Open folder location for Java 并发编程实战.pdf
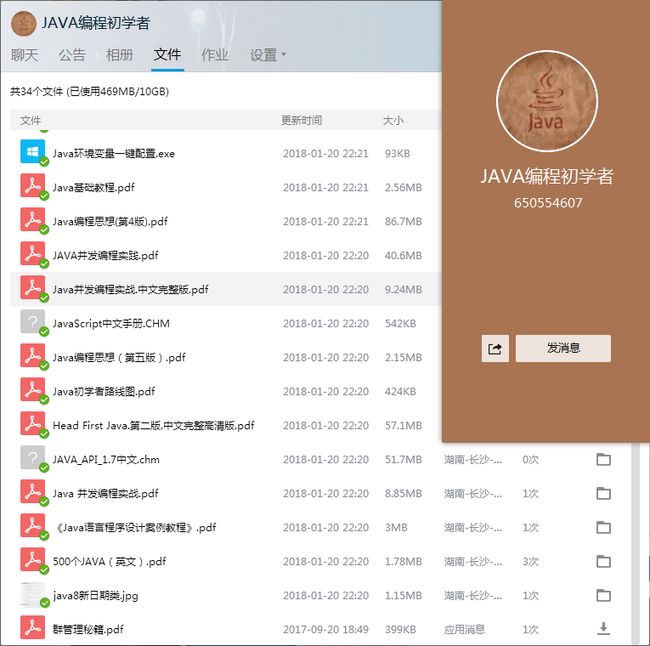This screenshot has height=646, width=650. click(603, 493)
